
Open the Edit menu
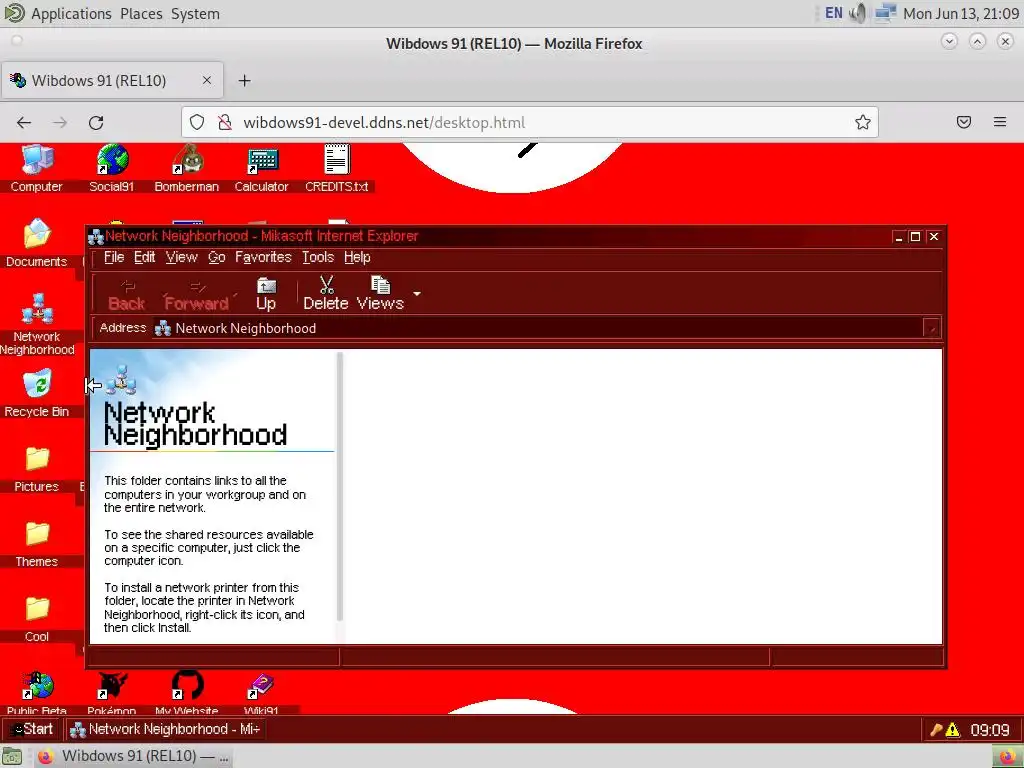point(144,257)
